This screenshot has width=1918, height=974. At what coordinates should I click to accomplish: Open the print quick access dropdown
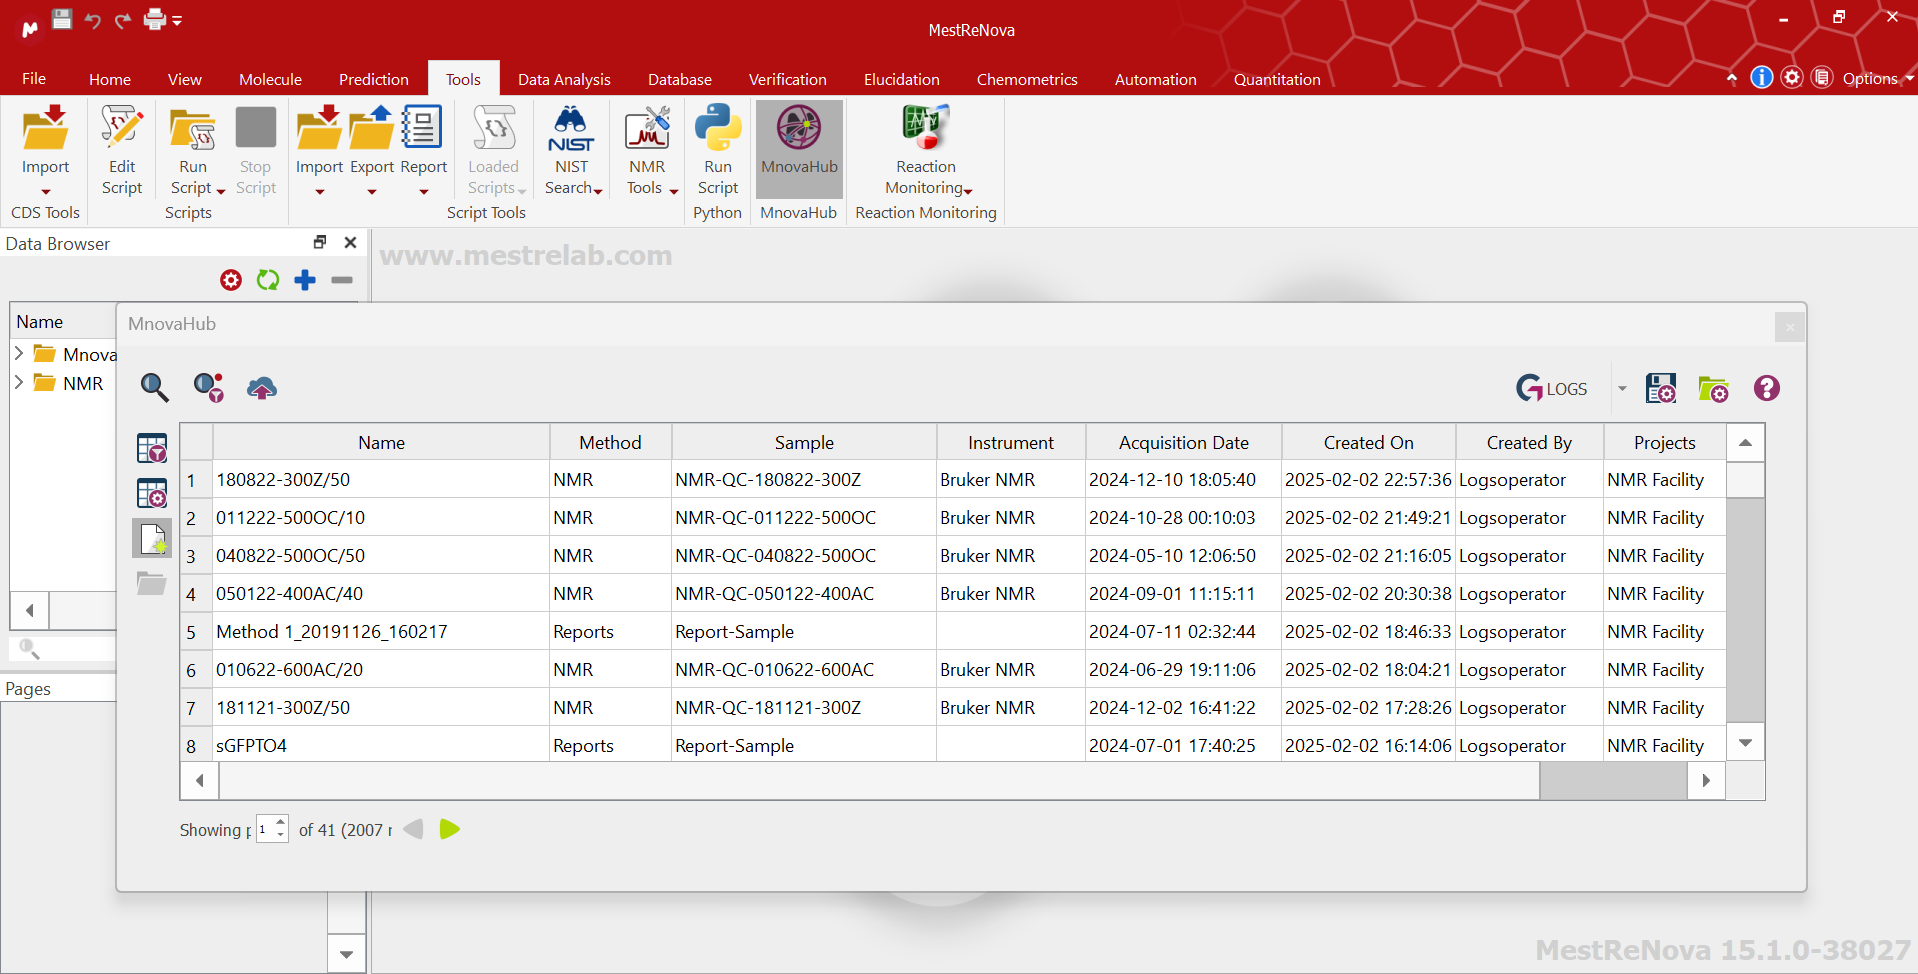click(x=177, y=20)
